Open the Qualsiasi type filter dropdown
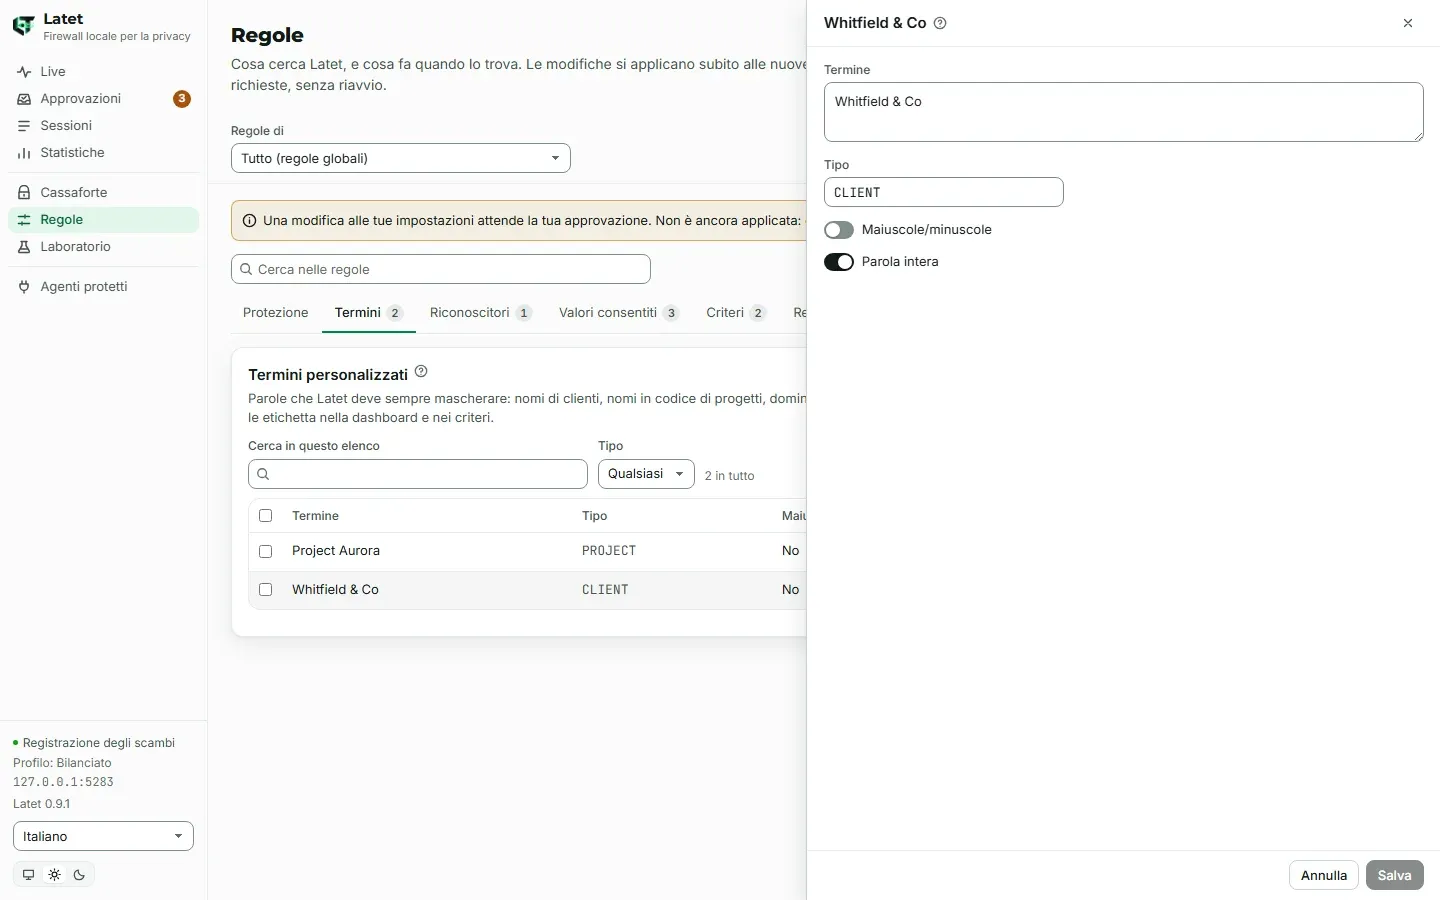 [646, 474]
